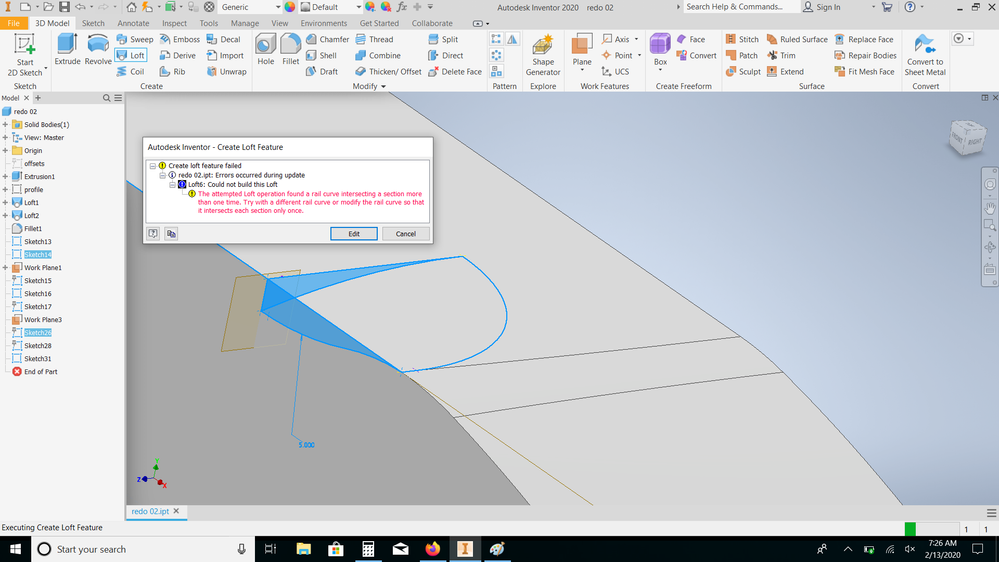Image resolution: width=999 pixels, height=562 pixels.
Task: Create a freeform Box
Action: click(660, 47)
